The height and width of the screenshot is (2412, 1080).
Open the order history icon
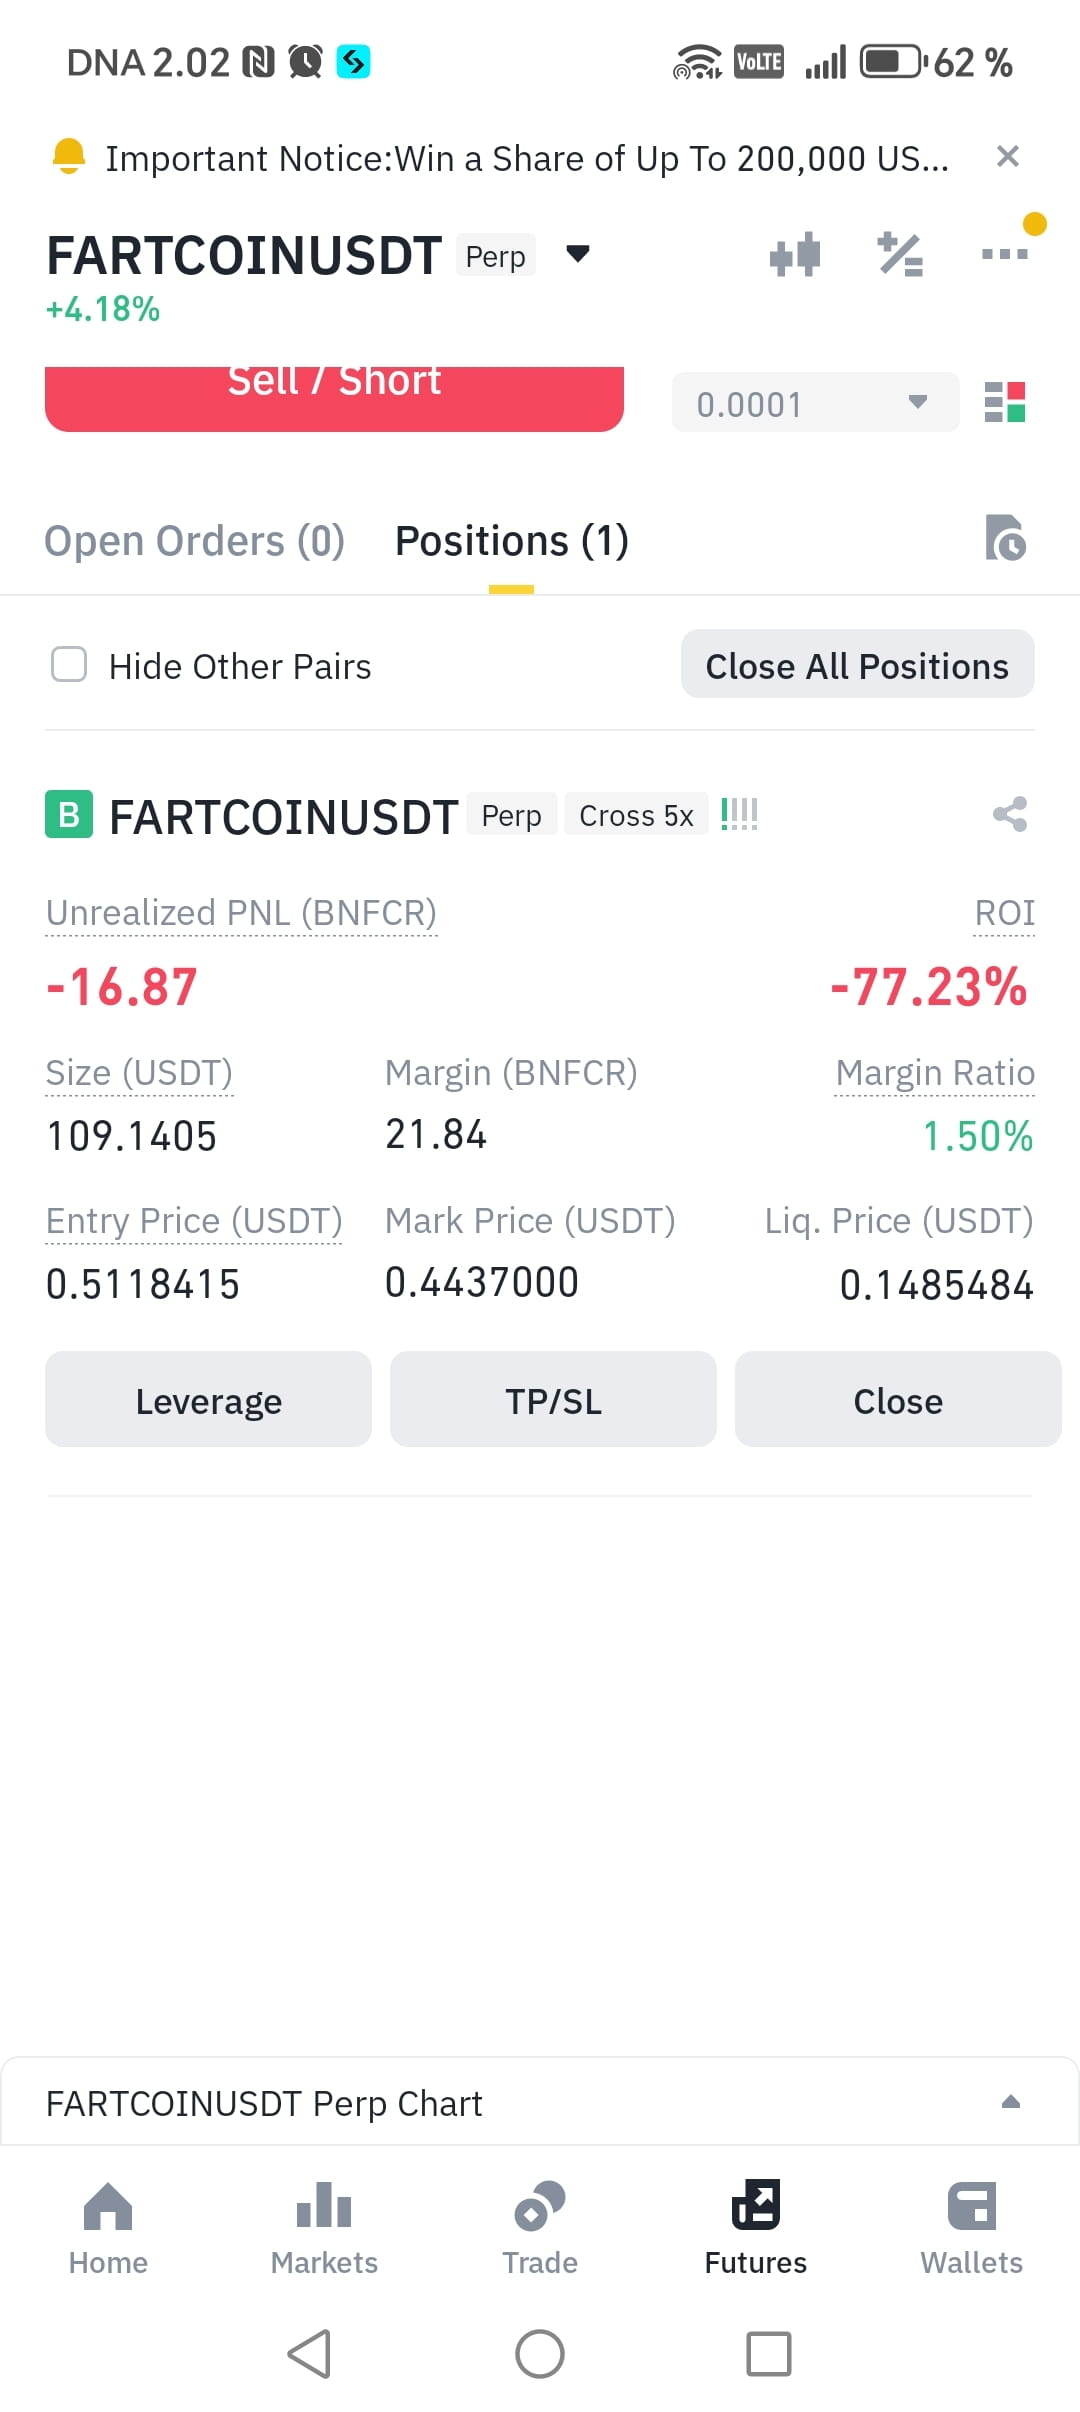1005,538
